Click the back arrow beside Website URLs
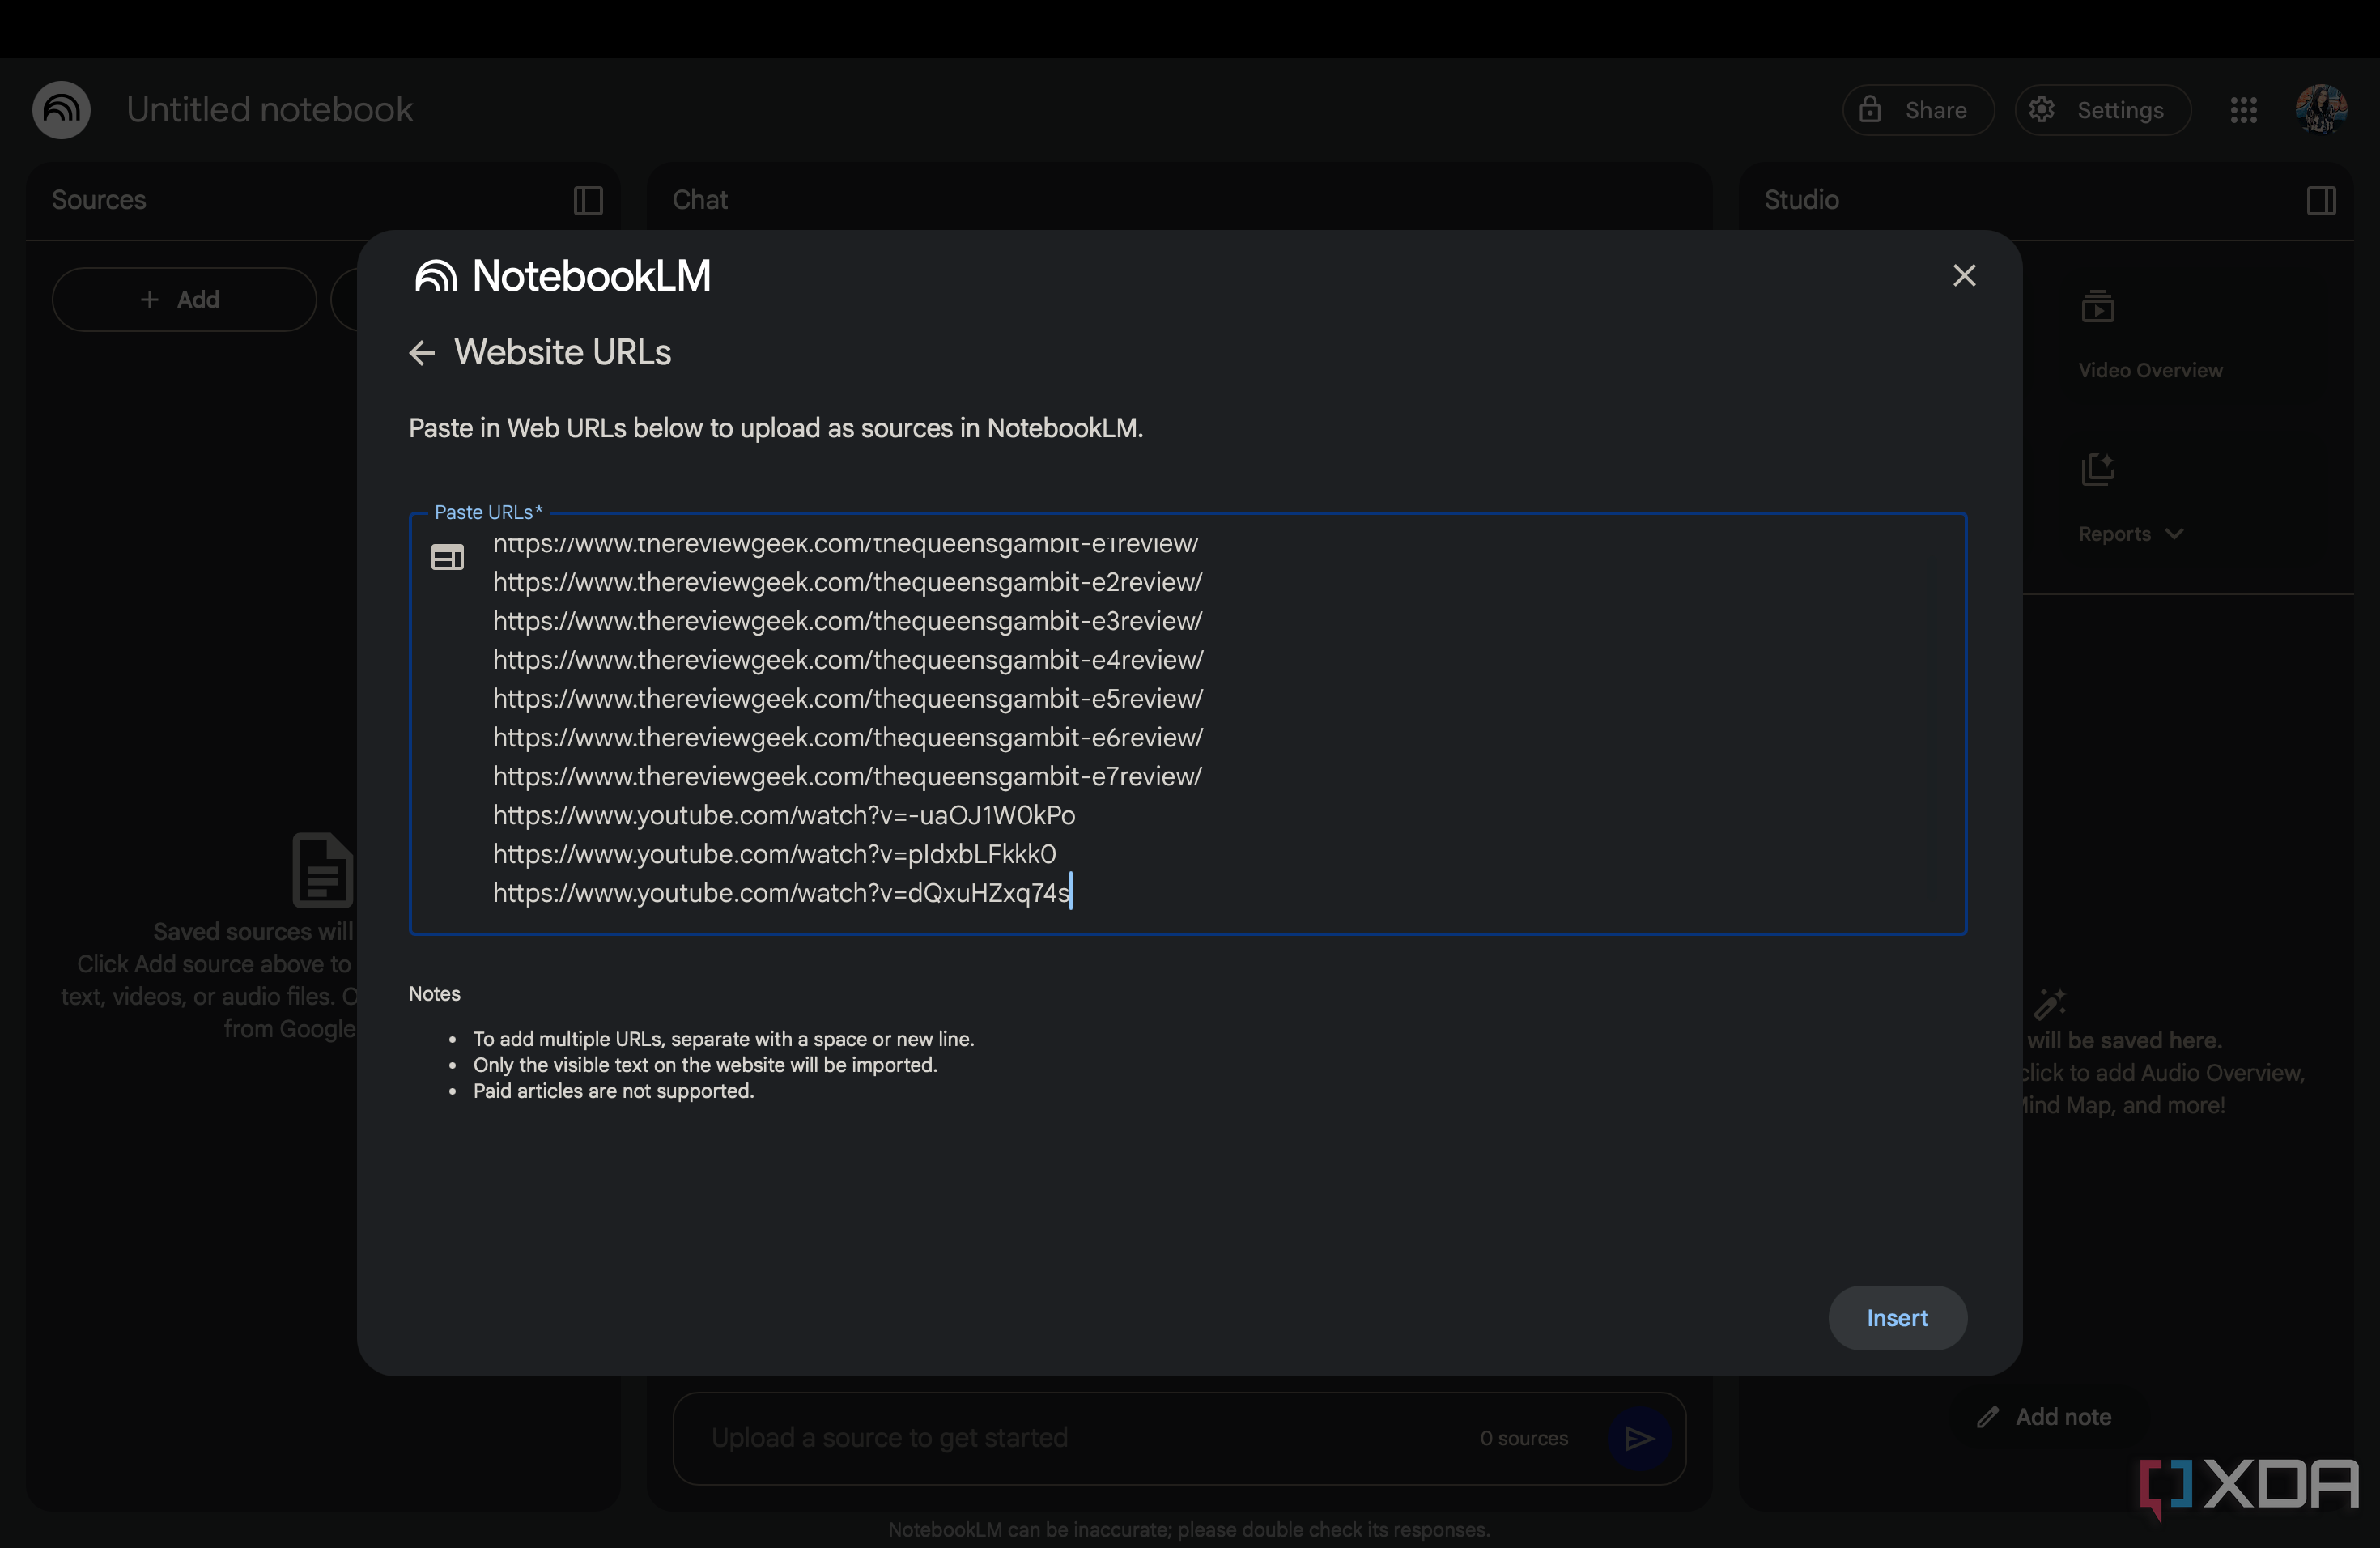The width and height of the screenshot is (2380, 1548). click(421, 353)
